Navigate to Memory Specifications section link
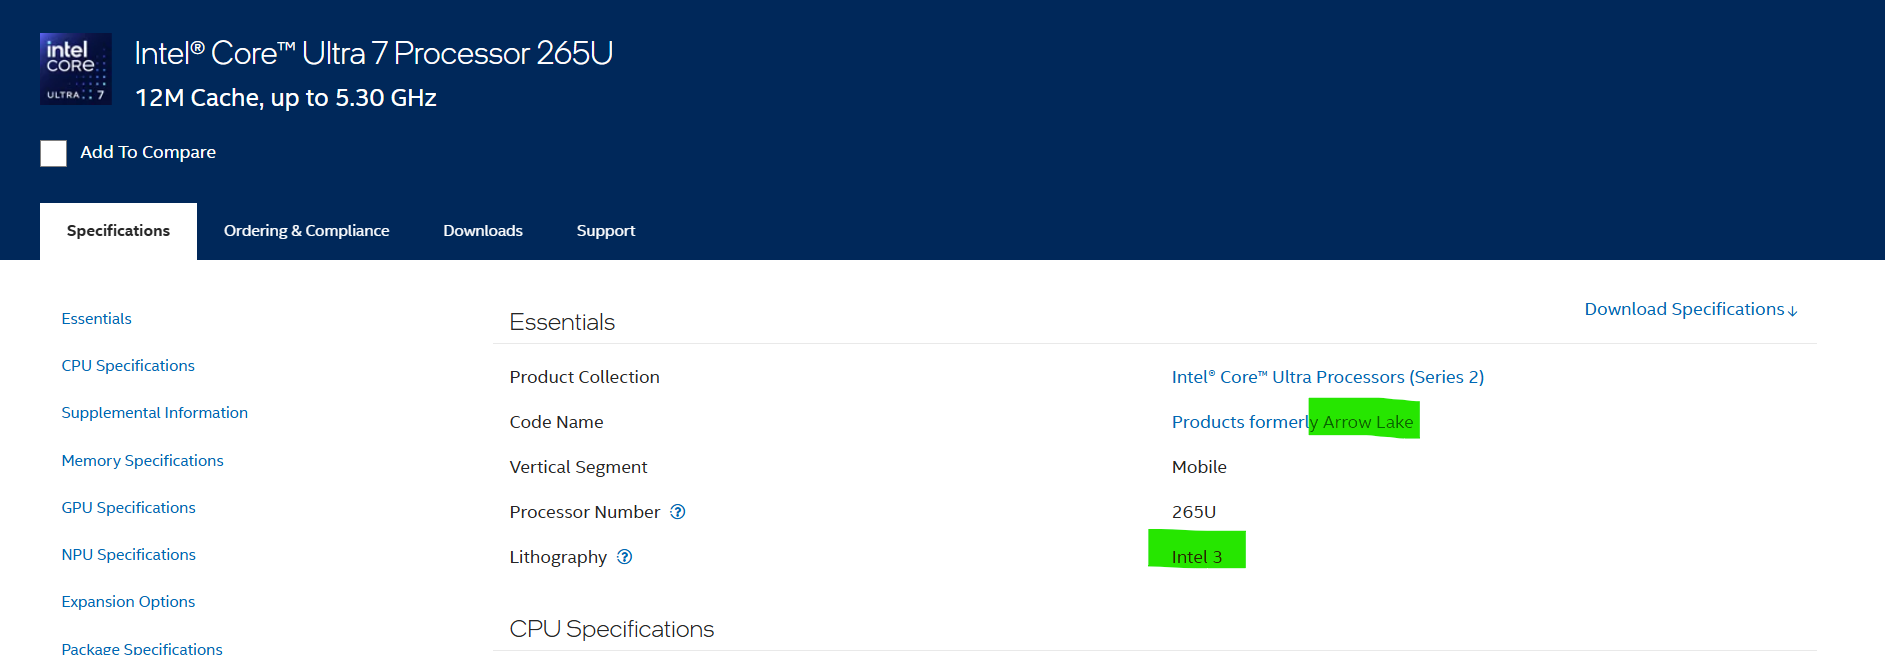The image size is (1885, 655). pos(142,461)
